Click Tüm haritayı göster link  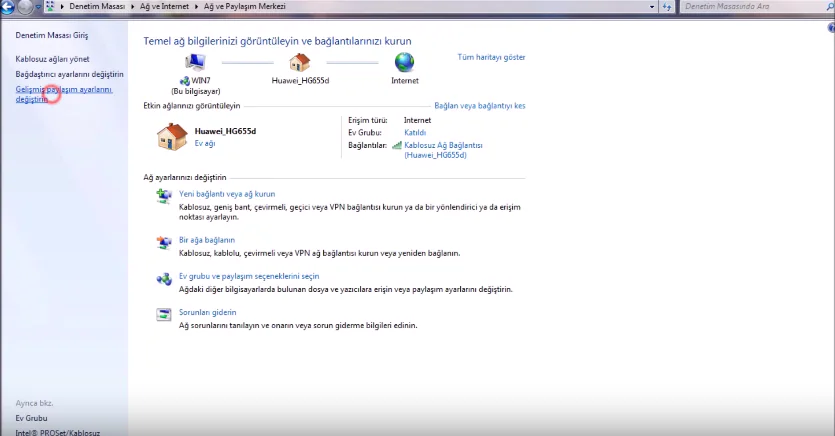click(491, 57)
